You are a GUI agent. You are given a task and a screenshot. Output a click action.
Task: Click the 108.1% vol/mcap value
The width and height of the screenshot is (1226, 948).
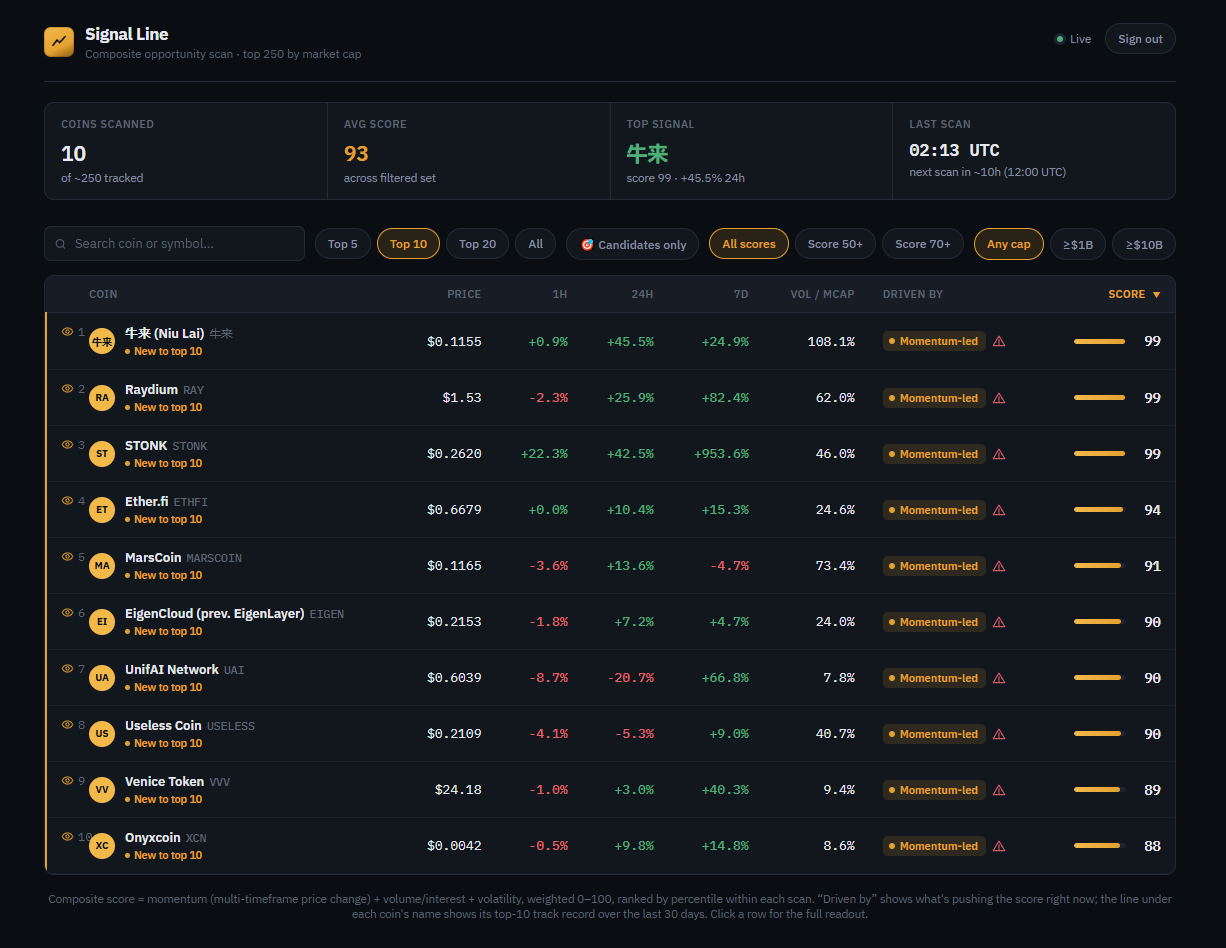[831, 341]
